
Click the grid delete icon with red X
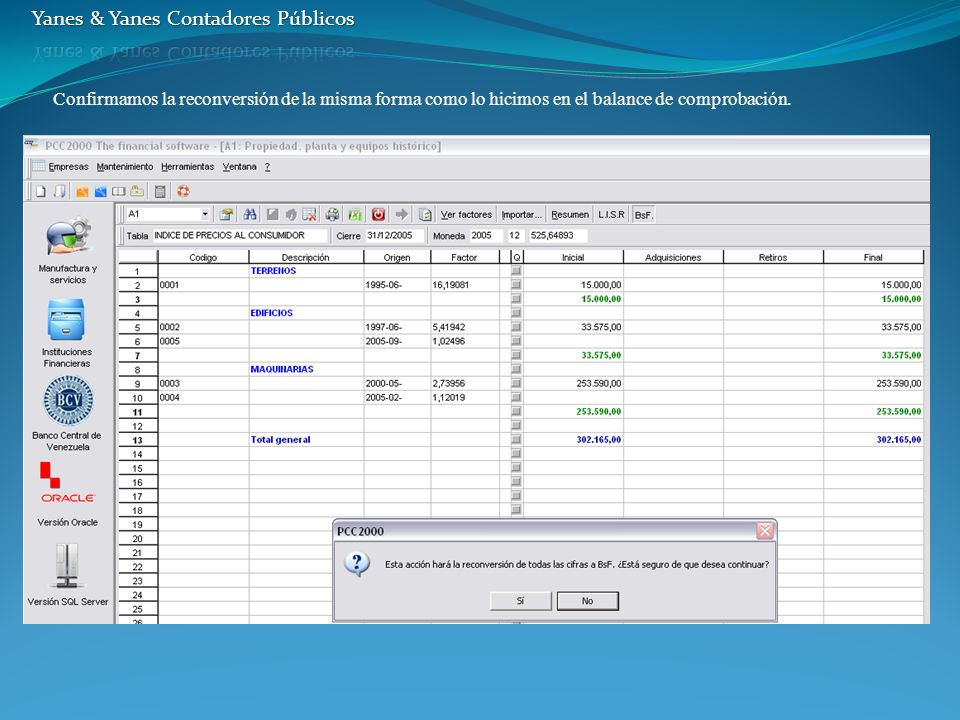pos(309,214)
